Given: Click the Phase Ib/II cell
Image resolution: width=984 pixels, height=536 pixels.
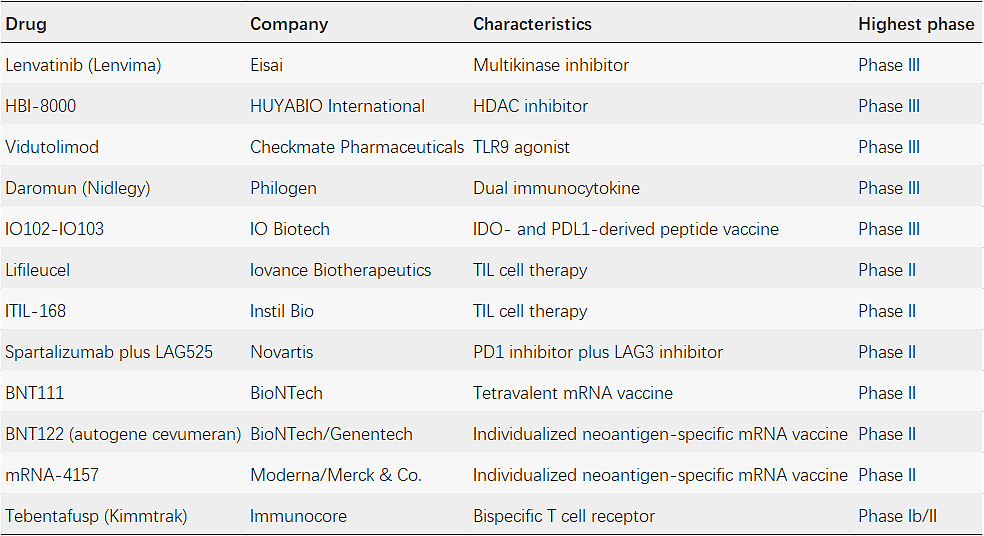Looking at the screenshot, I should [x=897, y=516].
